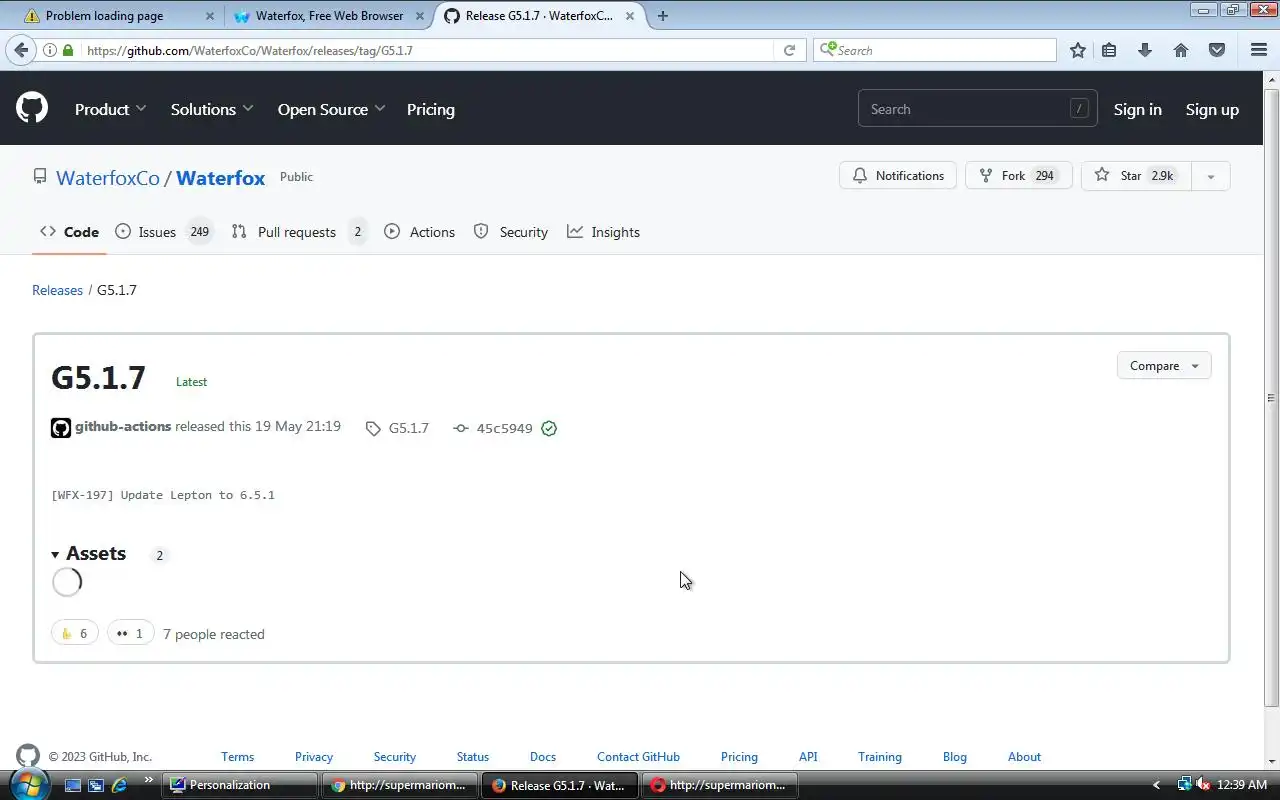Viewport: 1280px width, 800px height.
Task: Click the 45c5949 commit hash link
Action: [x=504, y=428]
